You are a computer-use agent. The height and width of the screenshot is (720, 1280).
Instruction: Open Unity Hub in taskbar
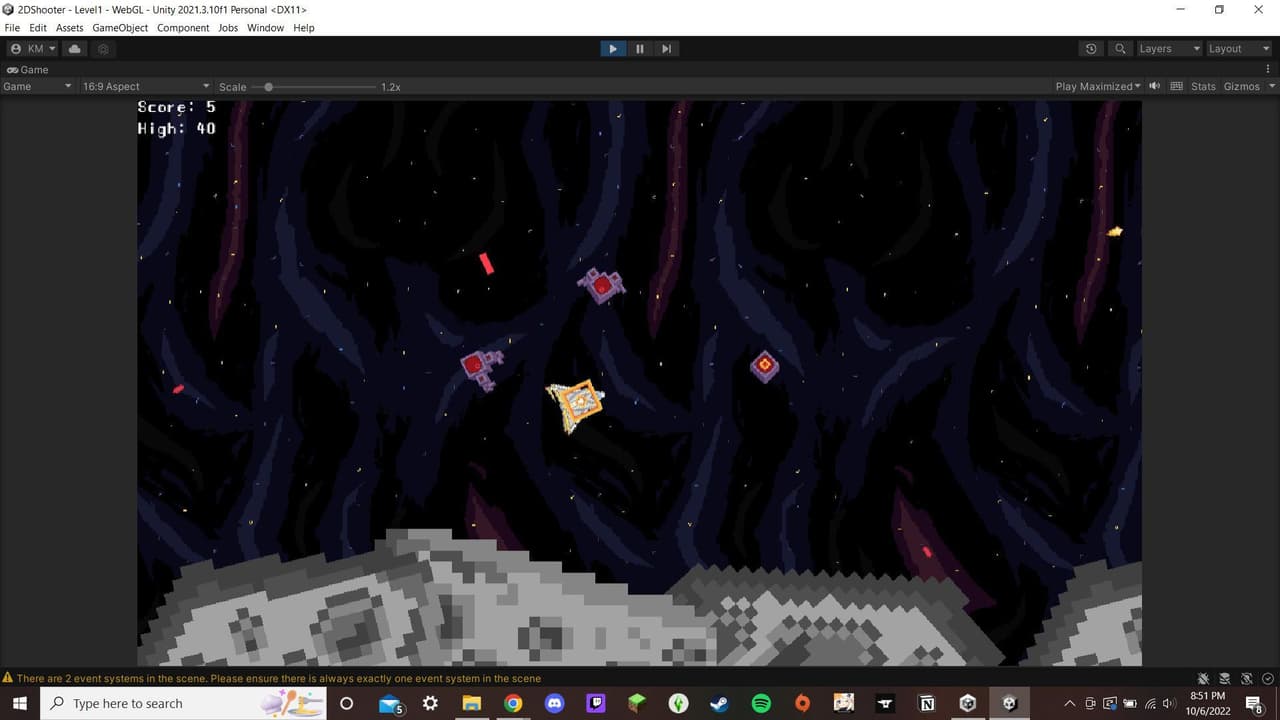[x=968, y=703]
